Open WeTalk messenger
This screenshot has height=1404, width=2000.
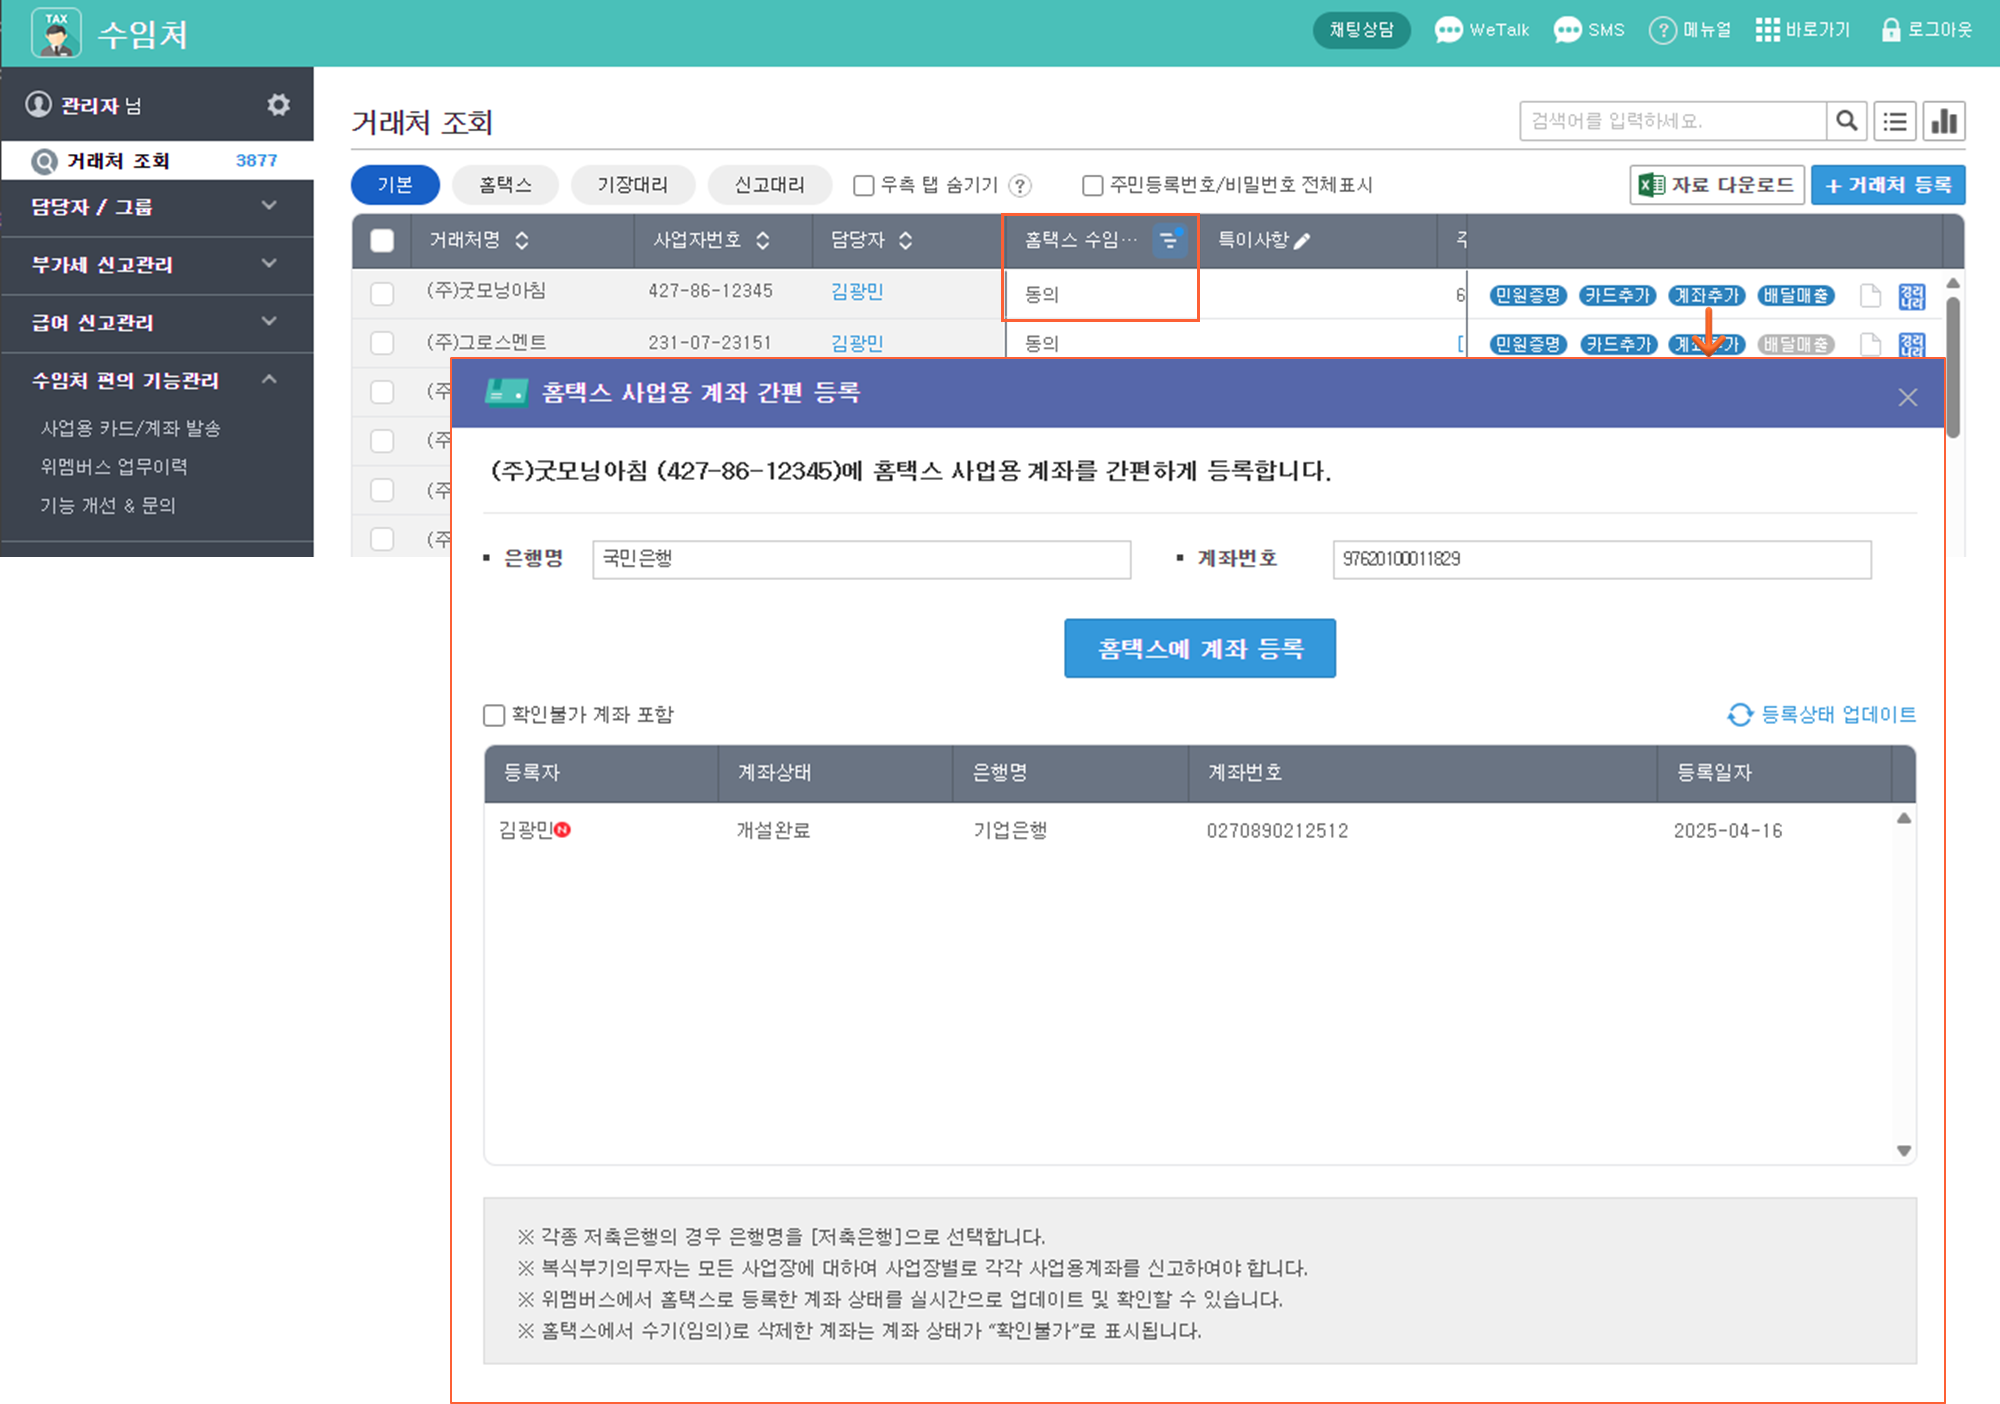(x=1482, y=30)
